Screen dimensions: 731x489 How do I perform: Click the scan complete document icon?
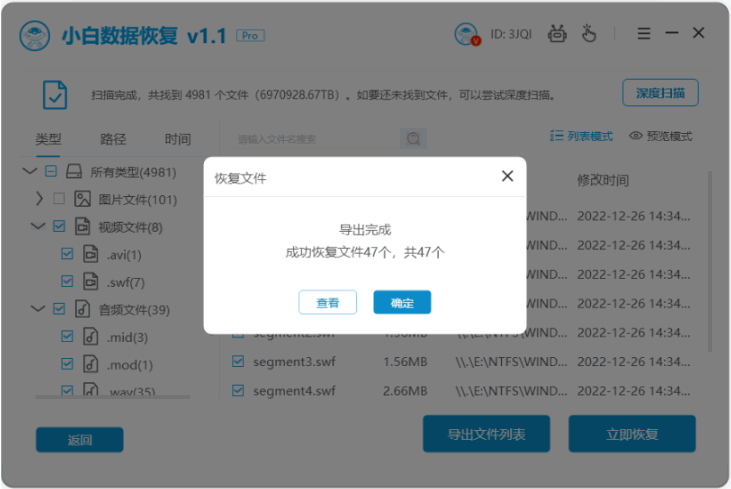click(55, 95)
